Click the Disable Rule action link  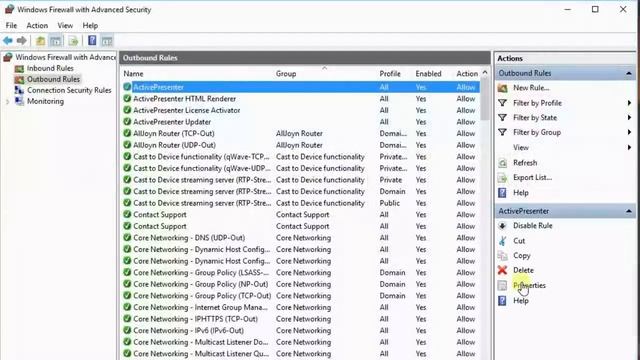(x=533, y=226)
